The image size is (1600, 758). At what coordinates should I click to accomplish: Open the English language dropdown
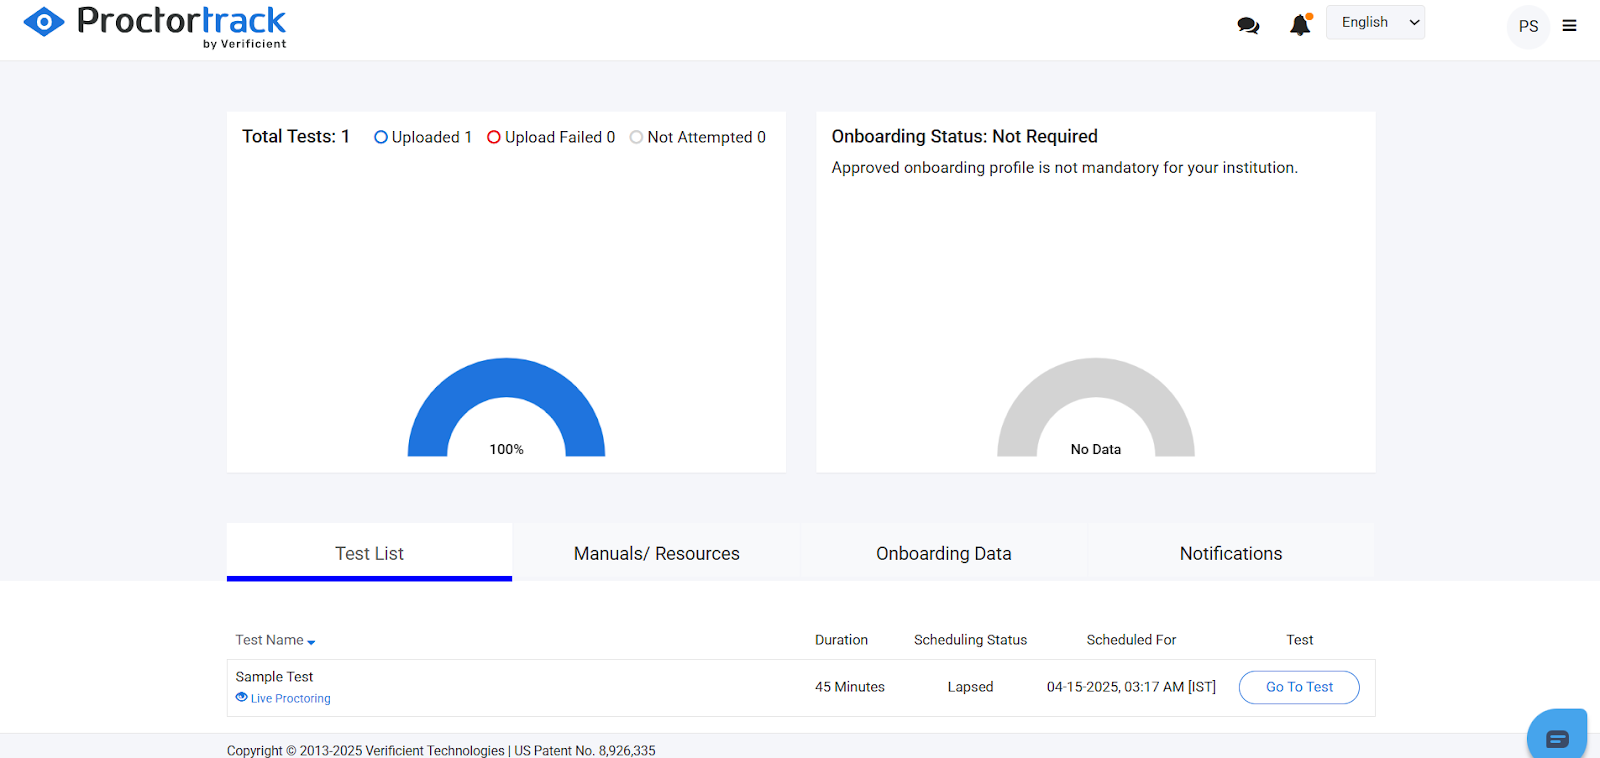1375,22
